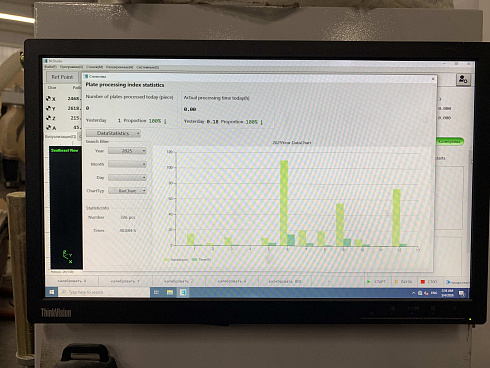Click the NcStudio app icon on taskbar
Viewport: 490px width, 368px height.
click(183, 292)
